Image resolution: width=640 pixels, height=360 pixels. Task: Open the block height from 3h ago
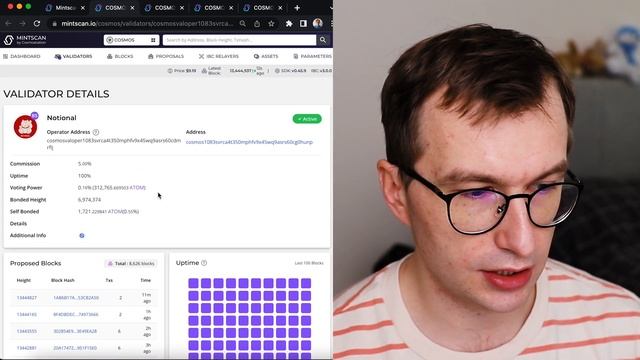point(27,348)
